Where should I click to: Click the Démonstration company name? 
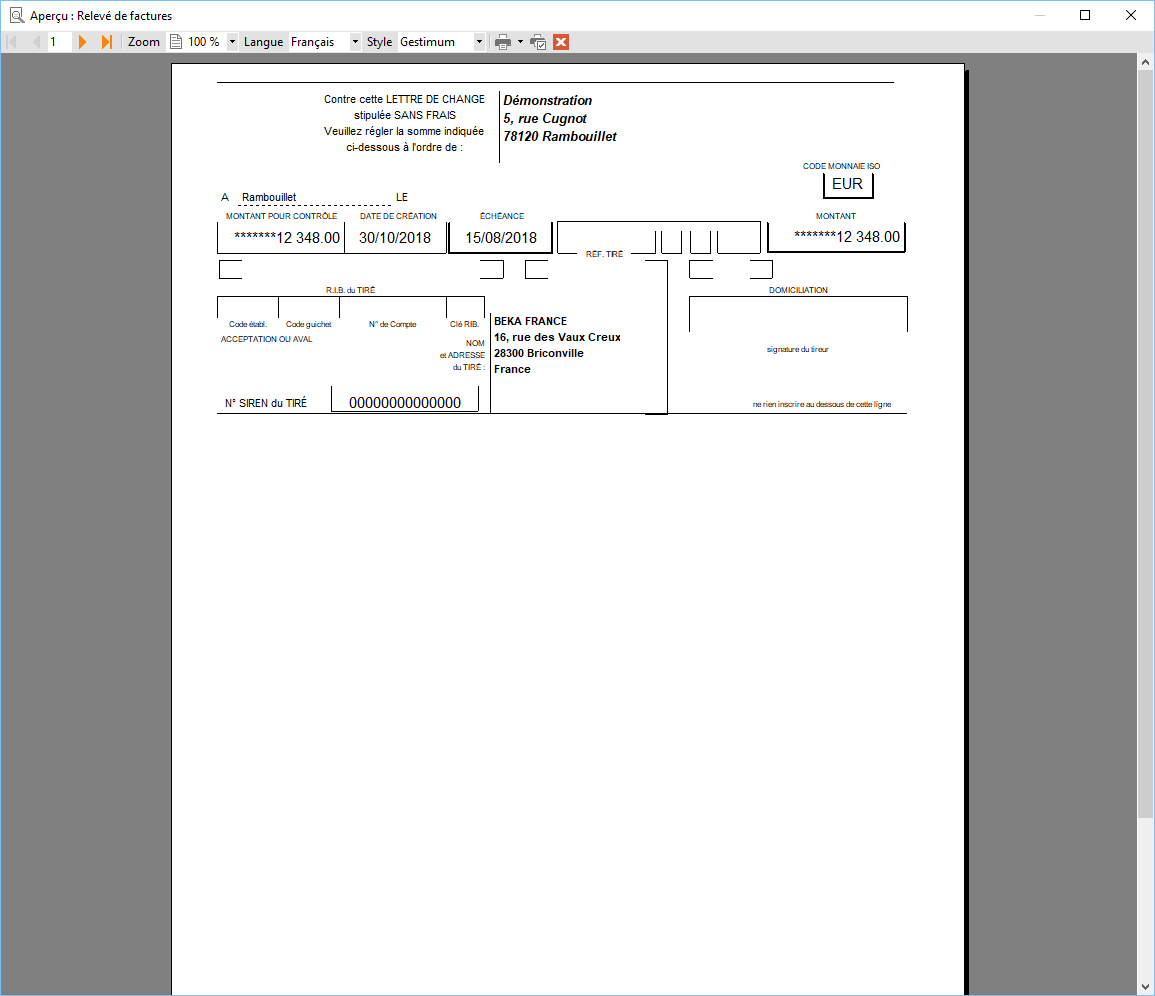tap(547, 101)
